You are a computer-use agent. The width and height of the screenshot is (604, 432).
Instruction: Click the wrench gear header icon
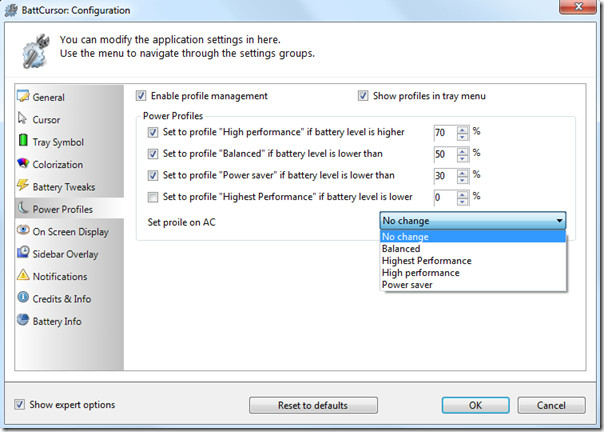tap(36, 51)
